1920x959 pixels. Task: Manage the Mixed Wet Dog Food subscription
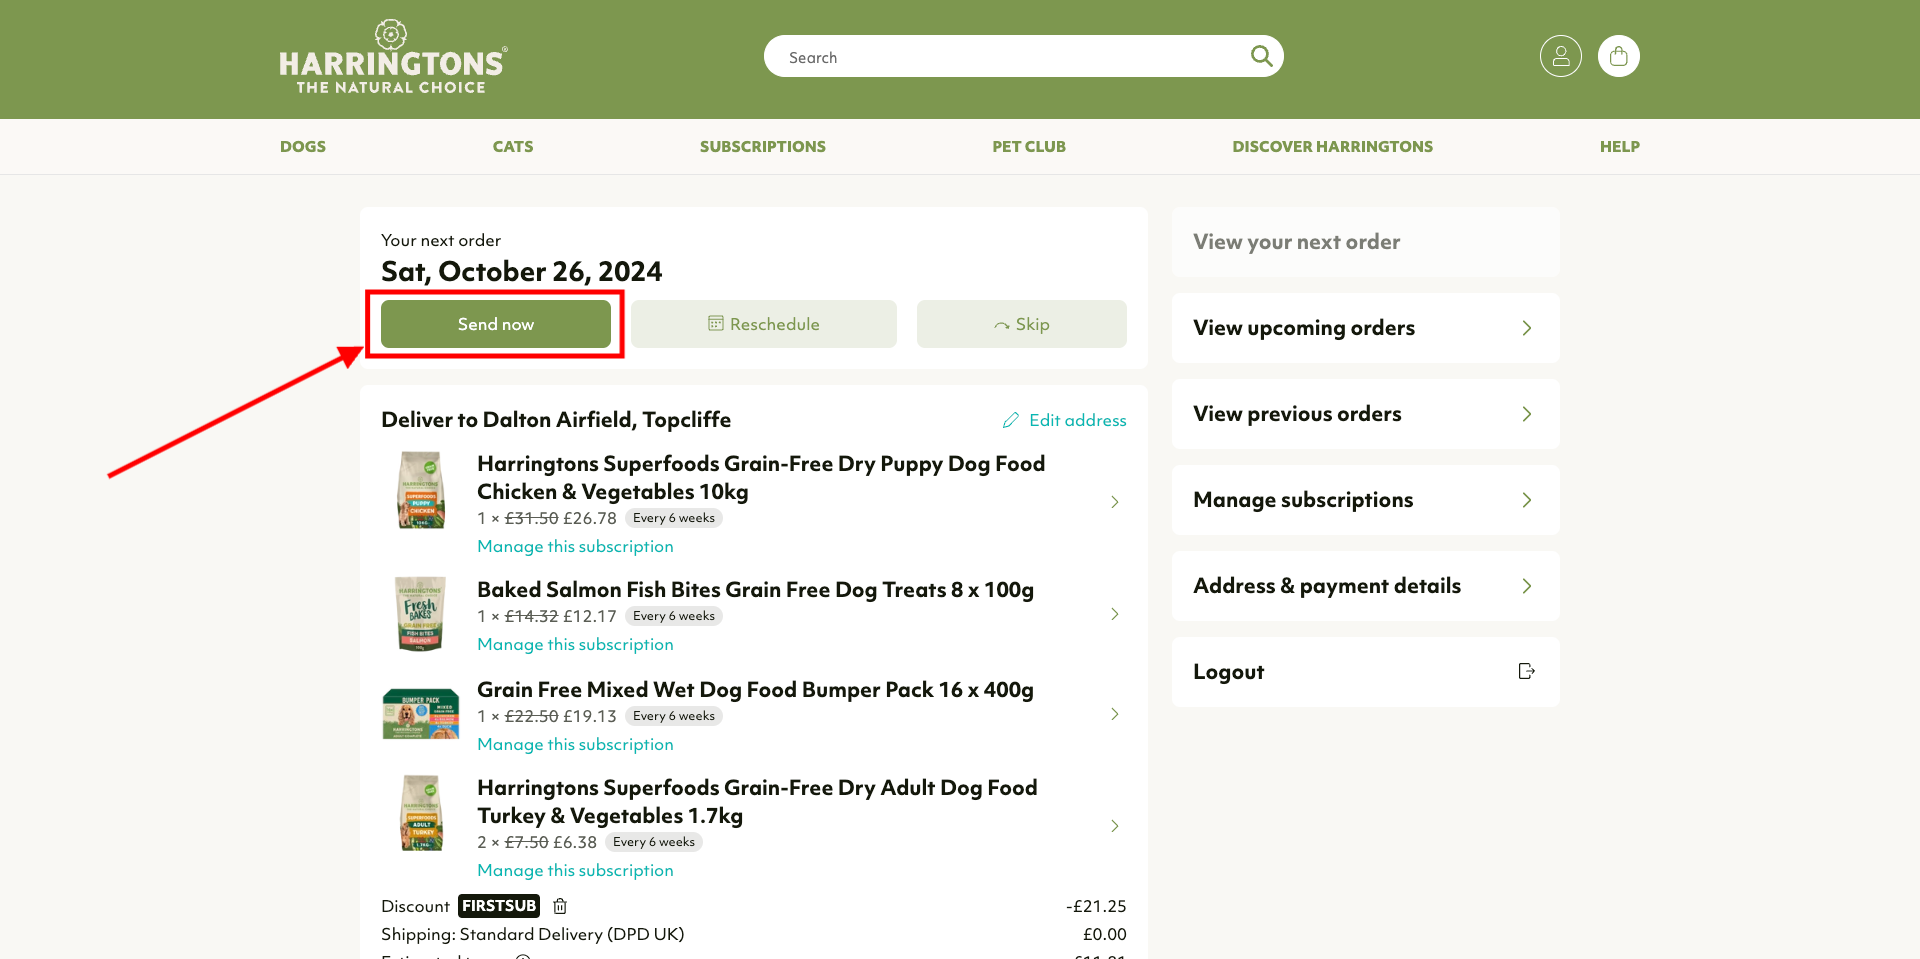coord(576,744)
